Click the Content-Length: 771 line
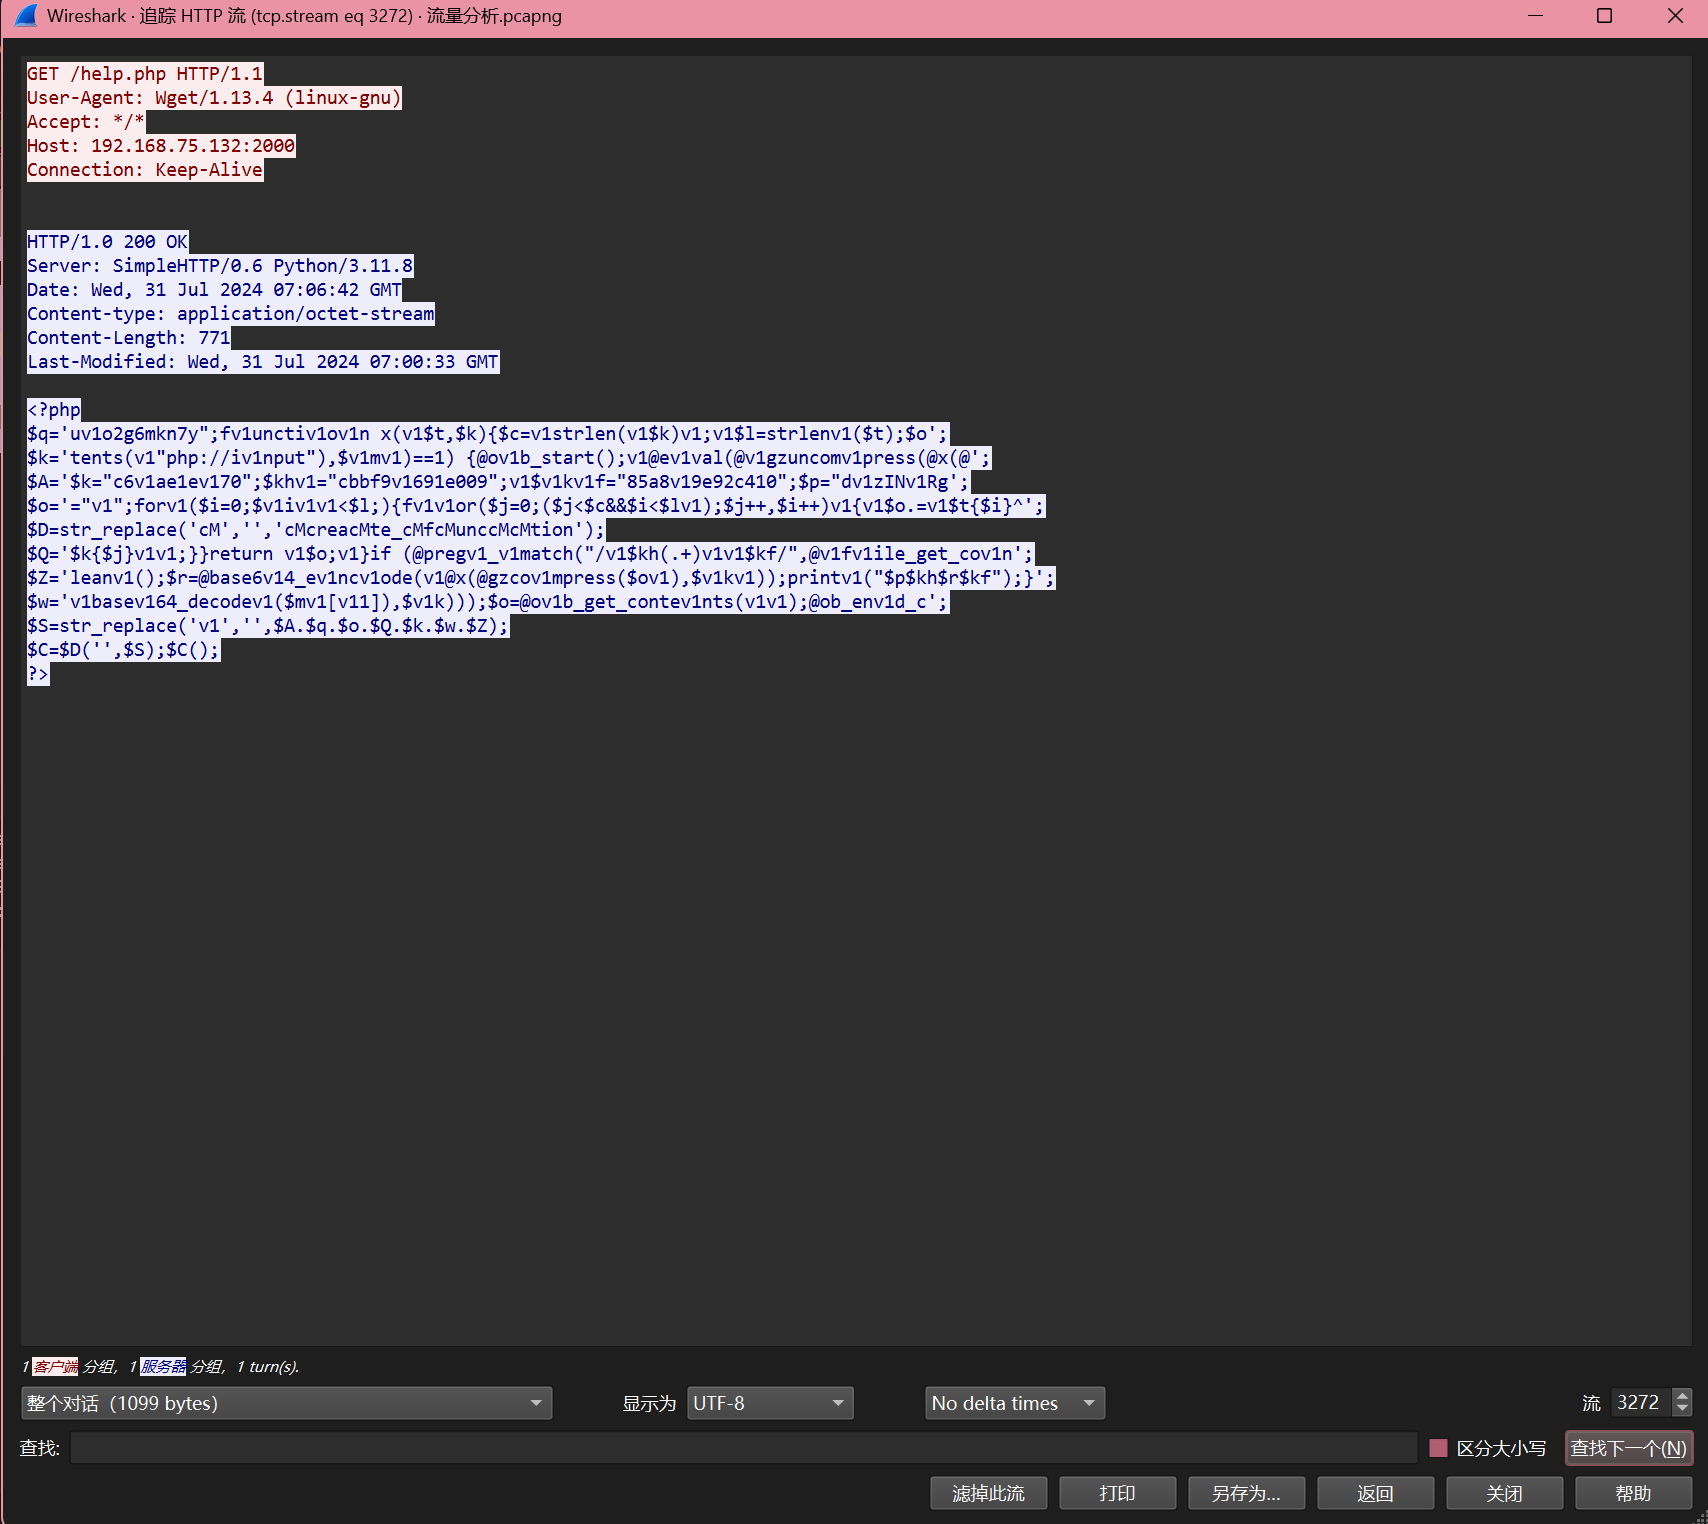This screenshot has height=1524, width=1708. coord(129,338)
